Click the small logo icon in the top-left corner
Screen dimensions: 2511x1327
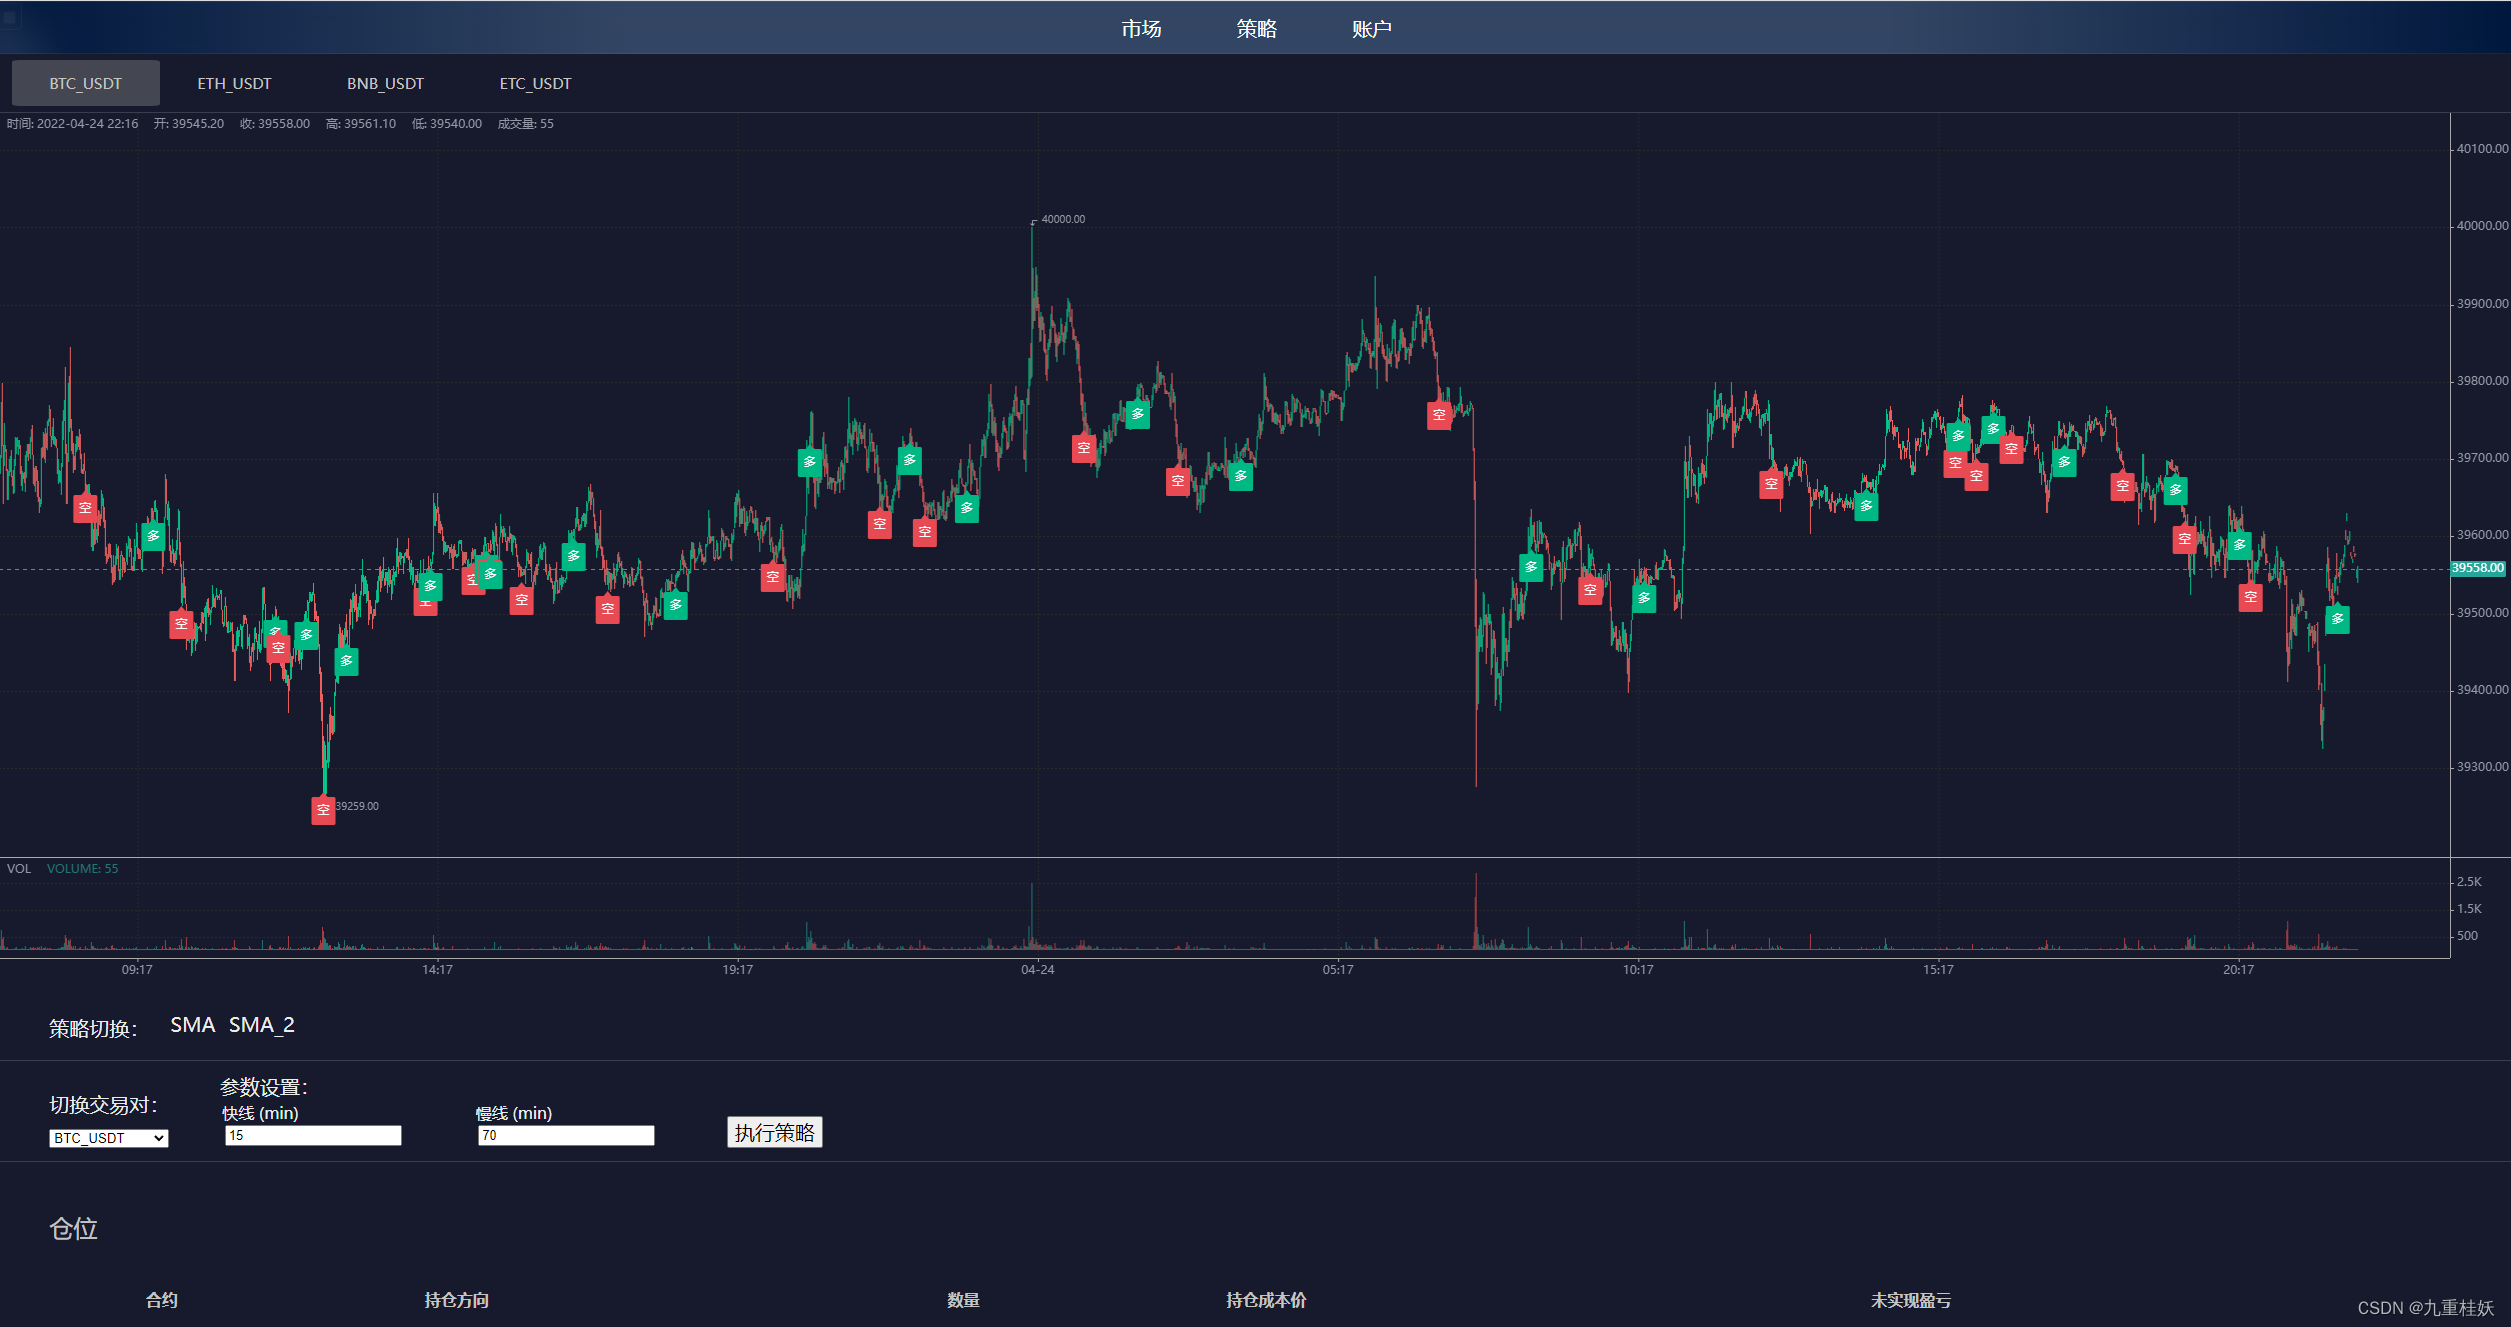[10, 16]
